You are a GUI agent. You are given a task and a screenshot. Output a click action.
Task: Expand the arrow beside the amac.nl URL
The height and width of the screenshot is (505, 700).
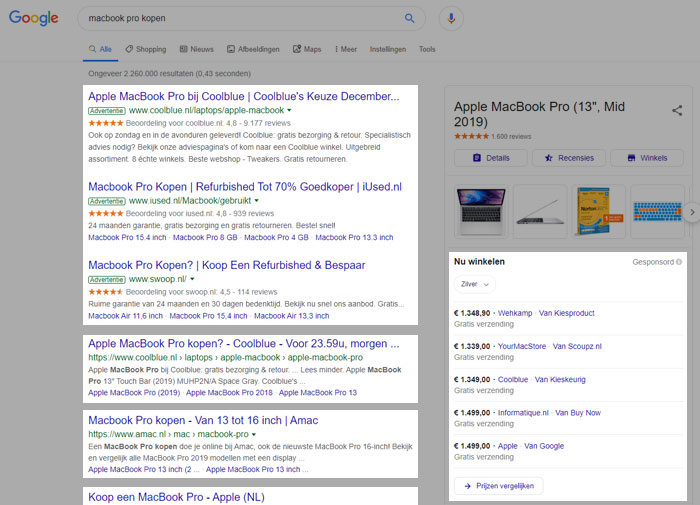tap(254, 434)
